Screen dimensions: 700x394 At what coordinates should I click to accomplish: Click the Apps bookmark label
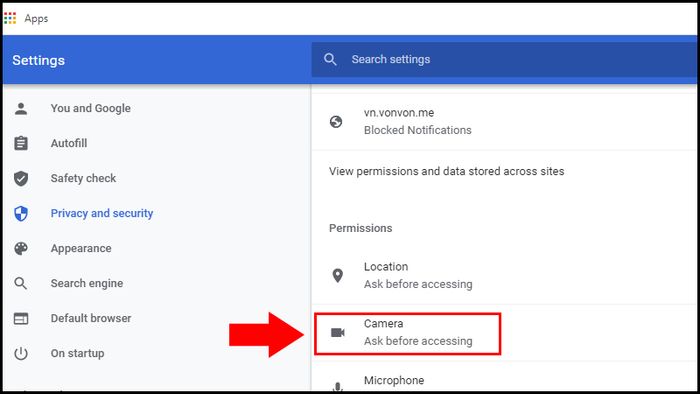tap(36, 19)
